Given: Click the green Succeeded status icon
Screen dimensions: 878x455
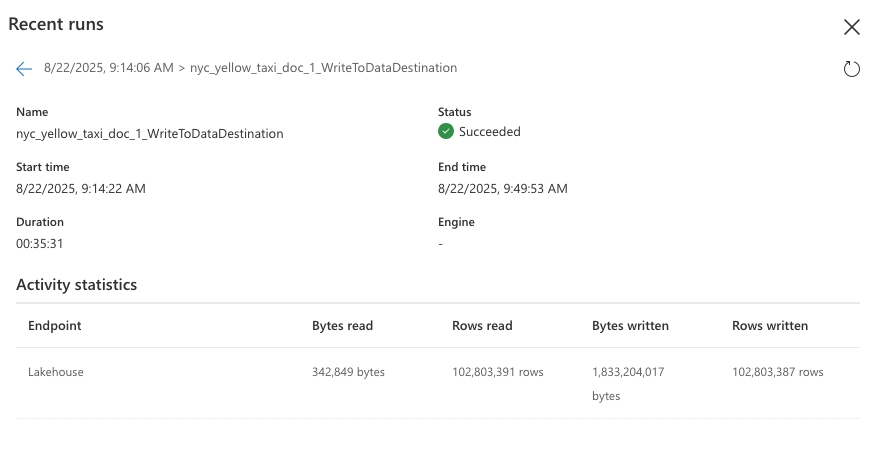Looking at the screenshot, I should tap(446, 132).
